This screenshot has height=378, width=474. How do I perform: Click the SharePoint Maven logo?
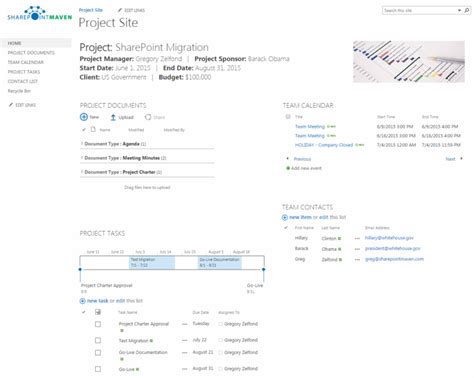pos(40,14)
